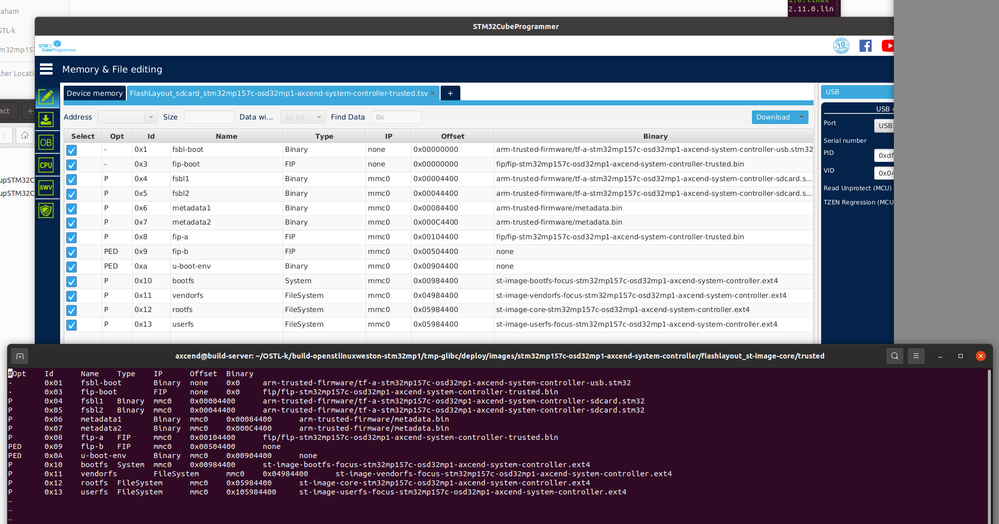Image resolution: width=999 pixels, height=524 pixels.
Task: Open the Erasing & Programming download icon
Action: (46, 120)
